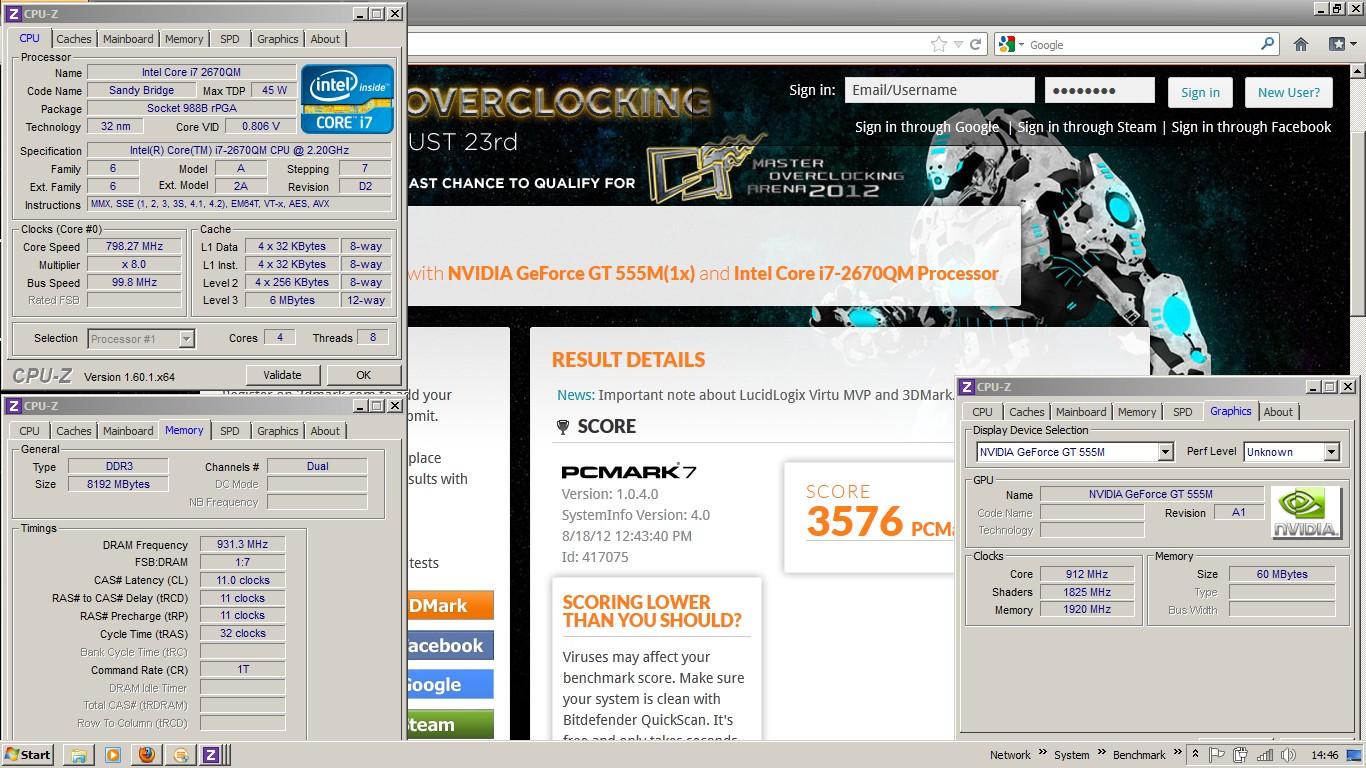This screenshot has height=768, width=1366.
Task: Open URL history dropdown arrow
Action: (x=958, y=44)
